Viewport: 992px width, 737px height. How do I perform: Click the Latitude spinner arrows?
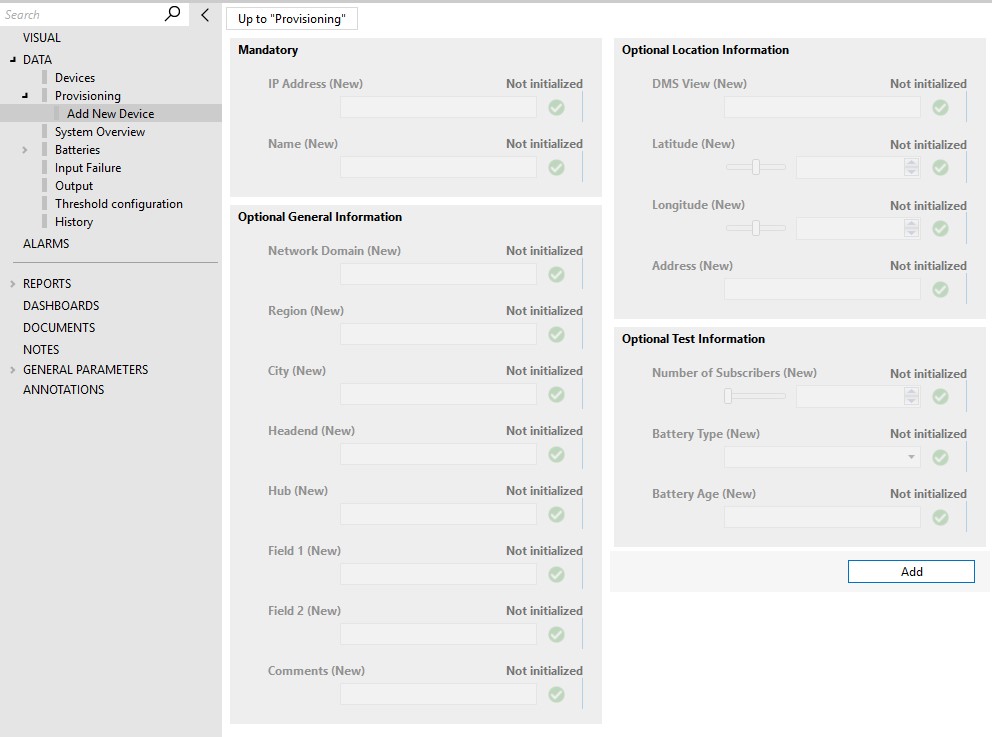[911, 167]
